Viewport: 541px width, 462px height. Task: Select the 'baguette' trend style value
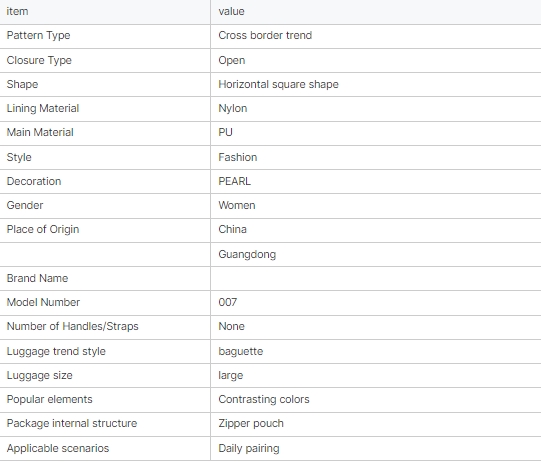coord(240,351)
